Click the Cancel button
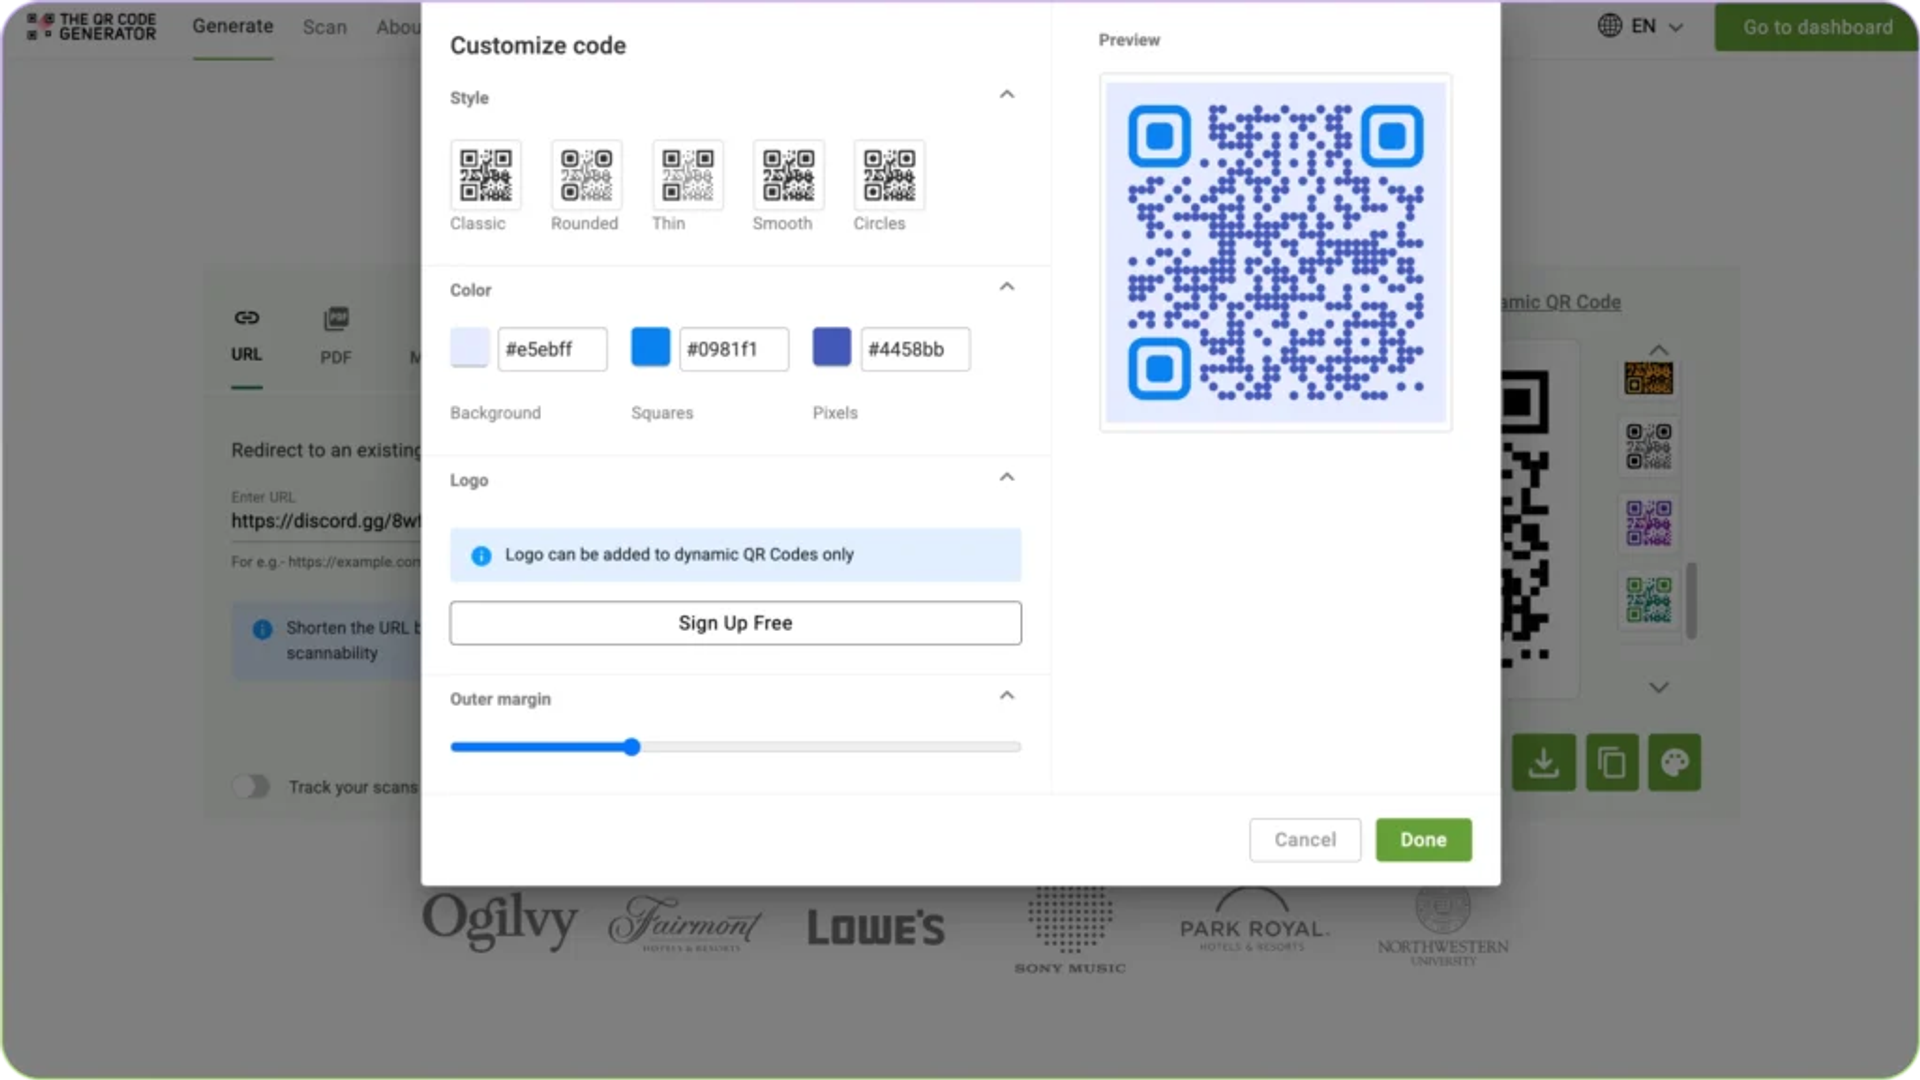1920x1080 pixels. 1305,840
